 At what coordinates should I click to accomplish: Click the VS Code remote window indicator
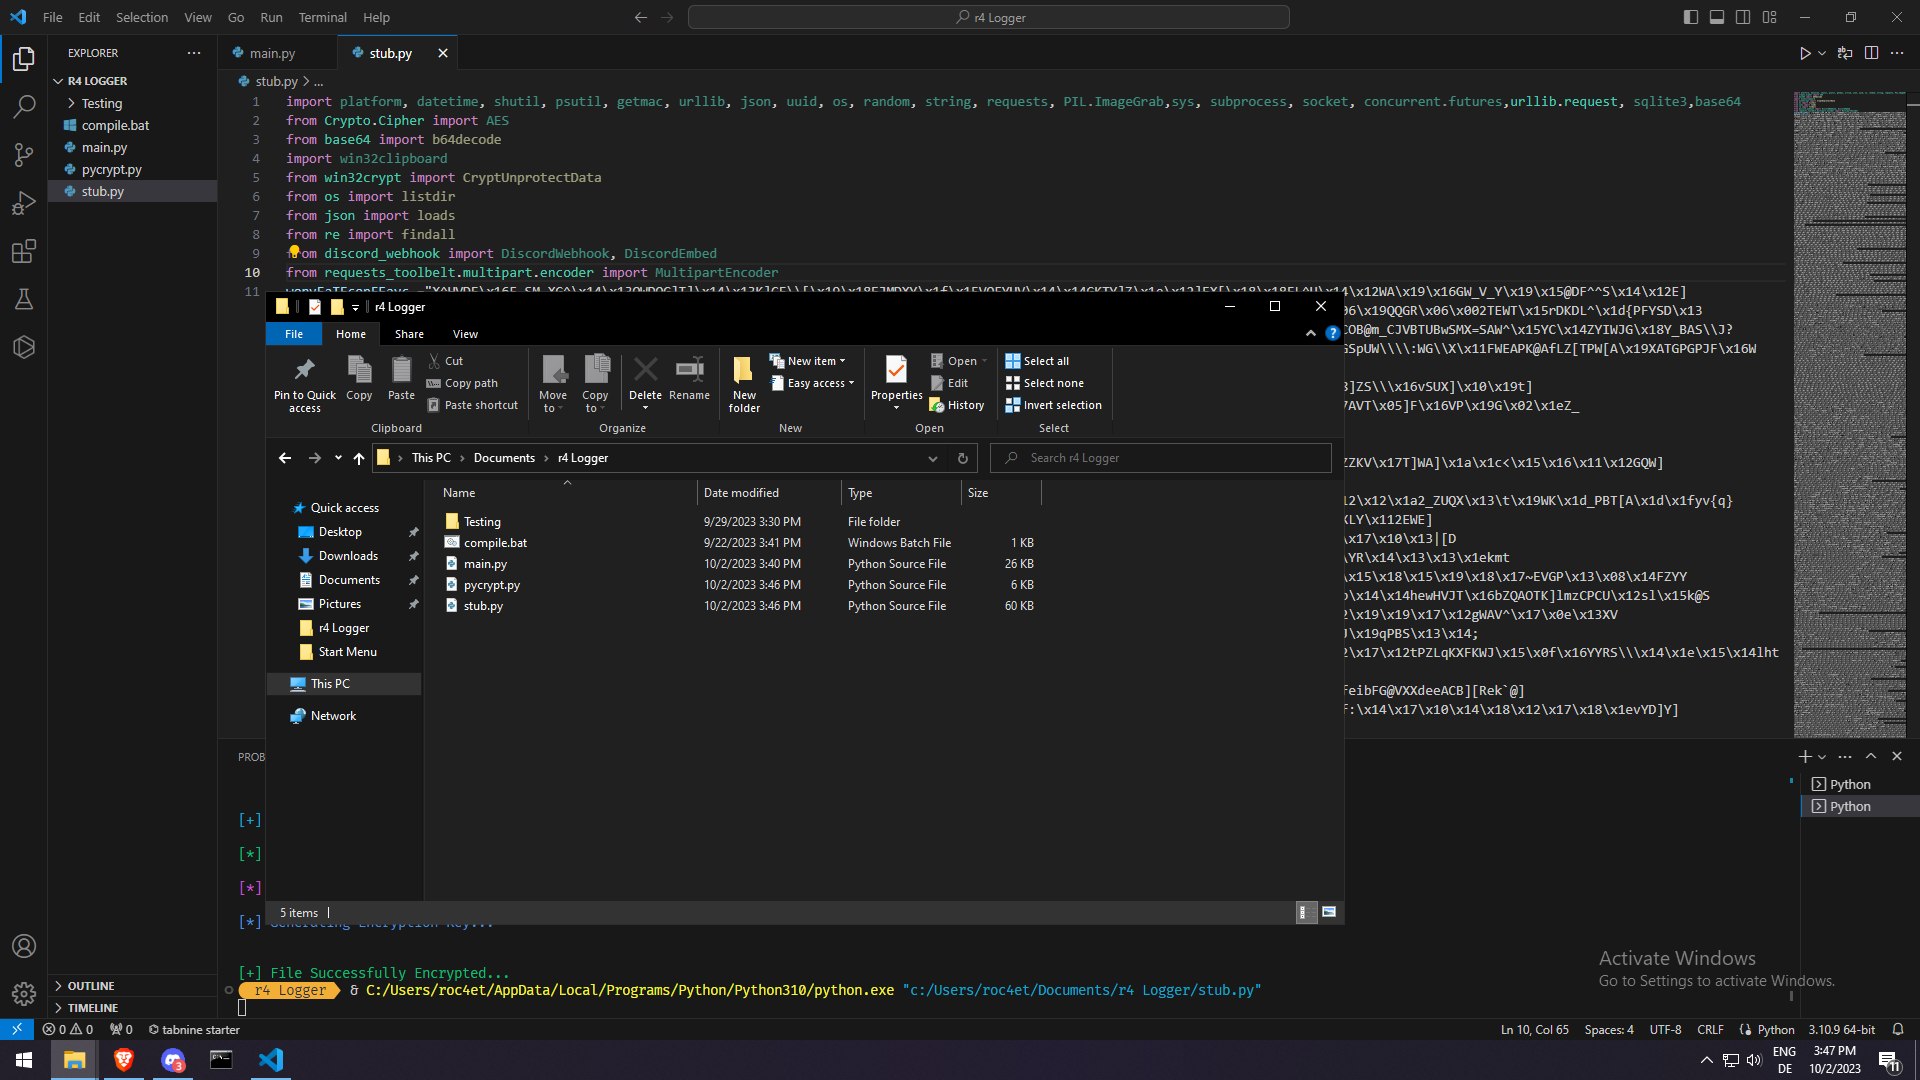point(17,1029)
